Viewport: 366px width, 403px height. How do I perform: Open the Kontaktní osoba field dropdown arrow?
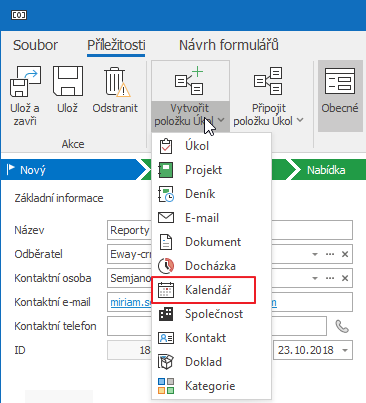[x=315, y=278]
